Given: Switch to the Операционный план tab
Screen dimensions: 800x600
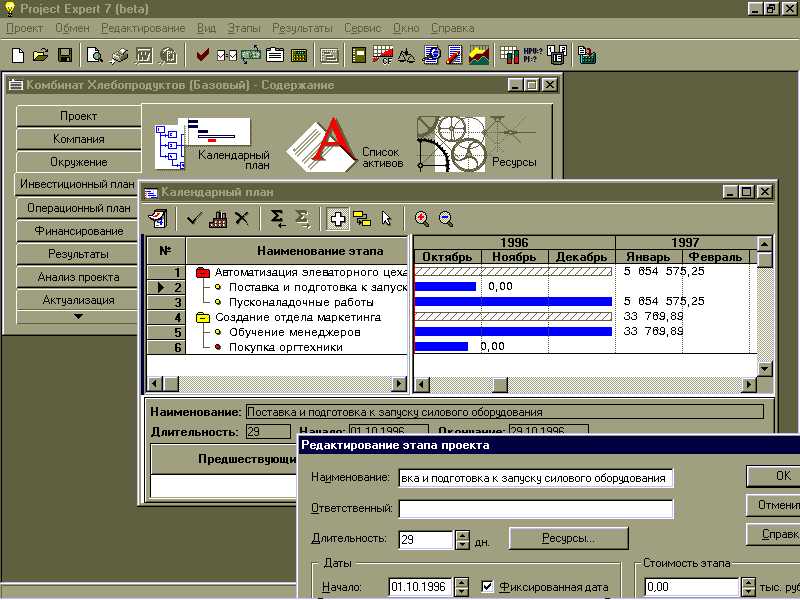Looking at the screenshot, I should pyautogui.click(x=76, y=208).
